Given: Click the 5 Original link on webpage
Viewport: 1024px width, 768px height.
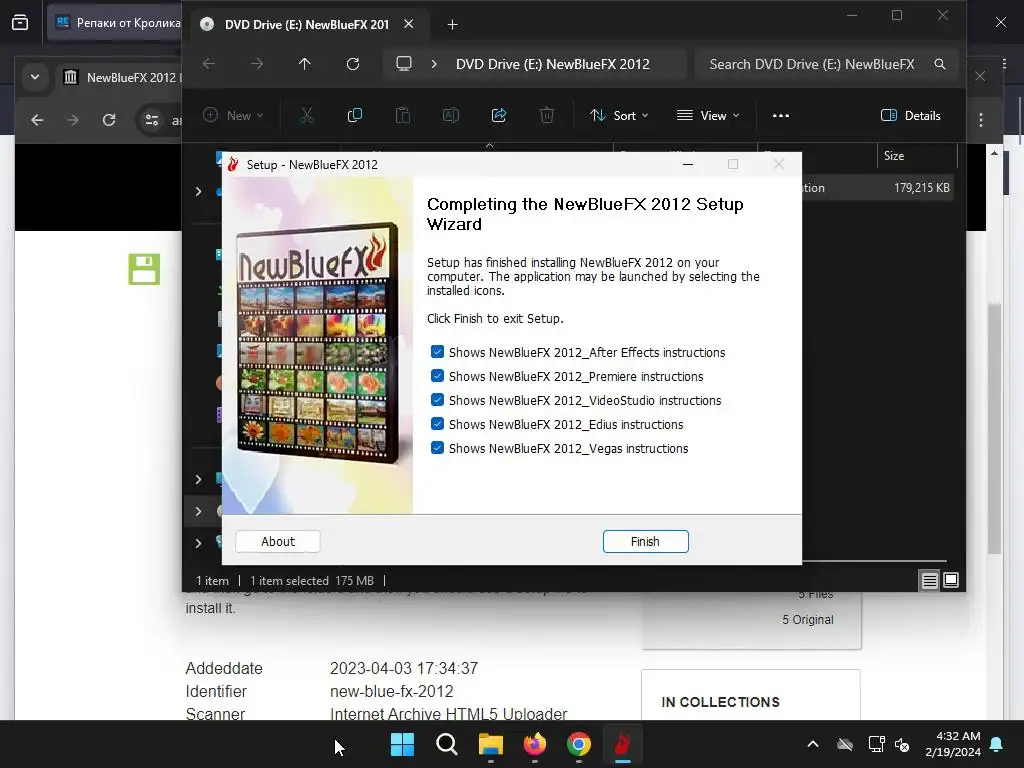Looking at the screenshot, I should pyautogui.click(x=808, y=619).
